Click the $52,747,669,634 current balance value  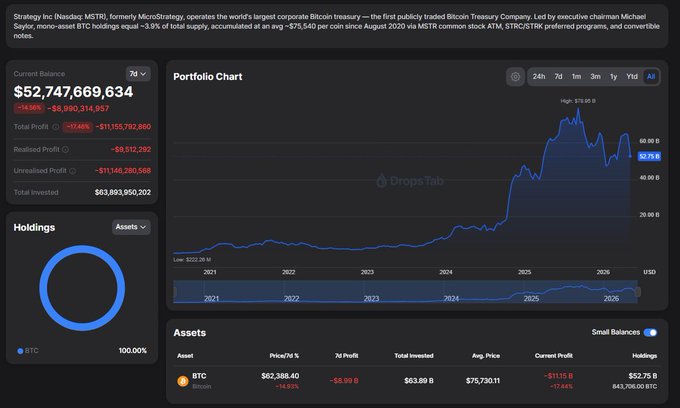coord(73,92)
